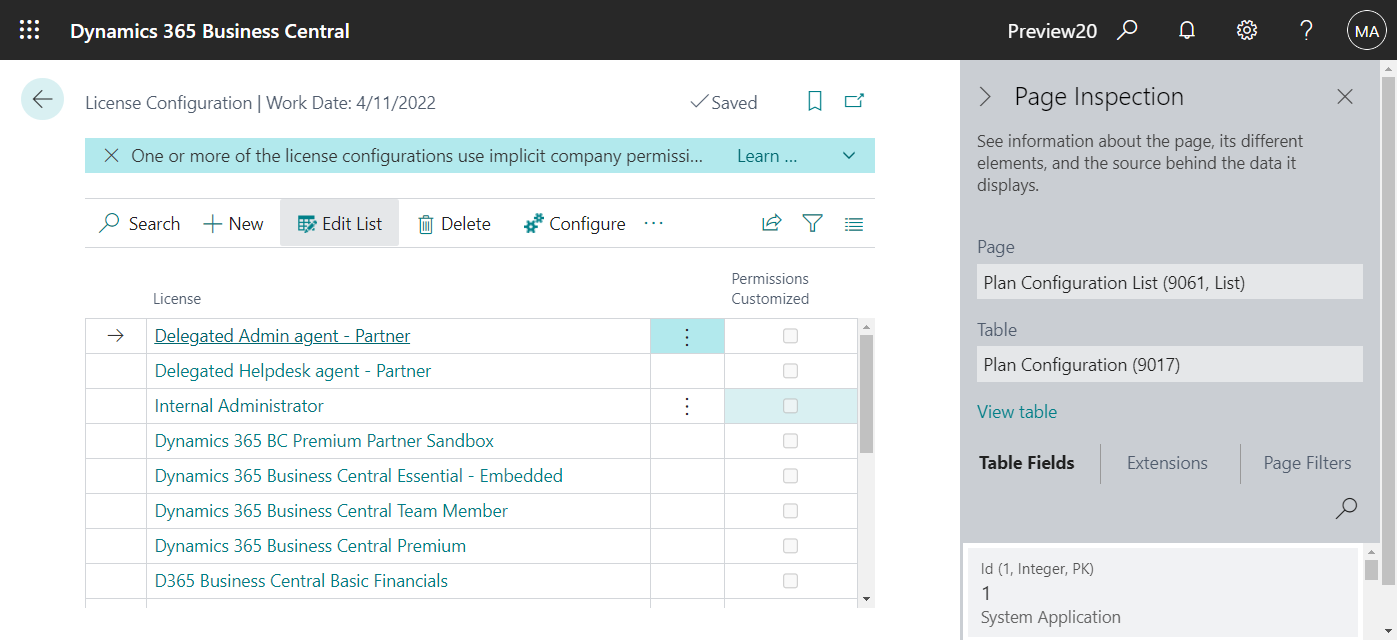Open the filter pane
This screenshot has height=640, width=1397.
click(812, 223)
